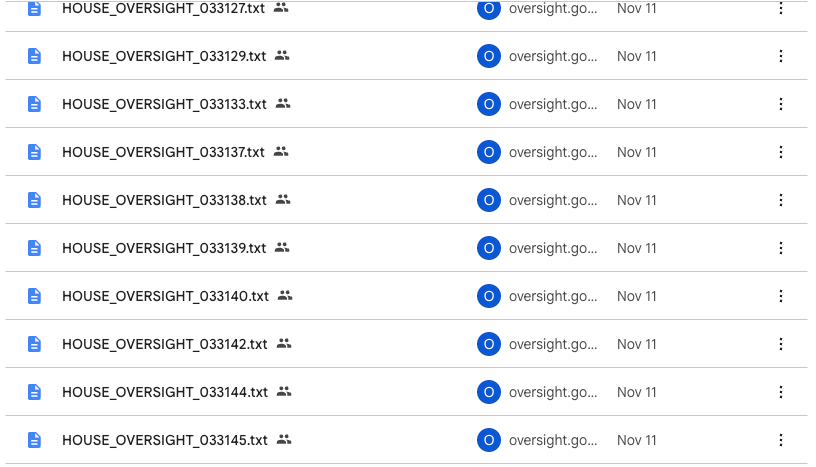
Task: Click the file icon for HOUSE_OVERSIGHT_033129.txt
Action: pos(35,56)
